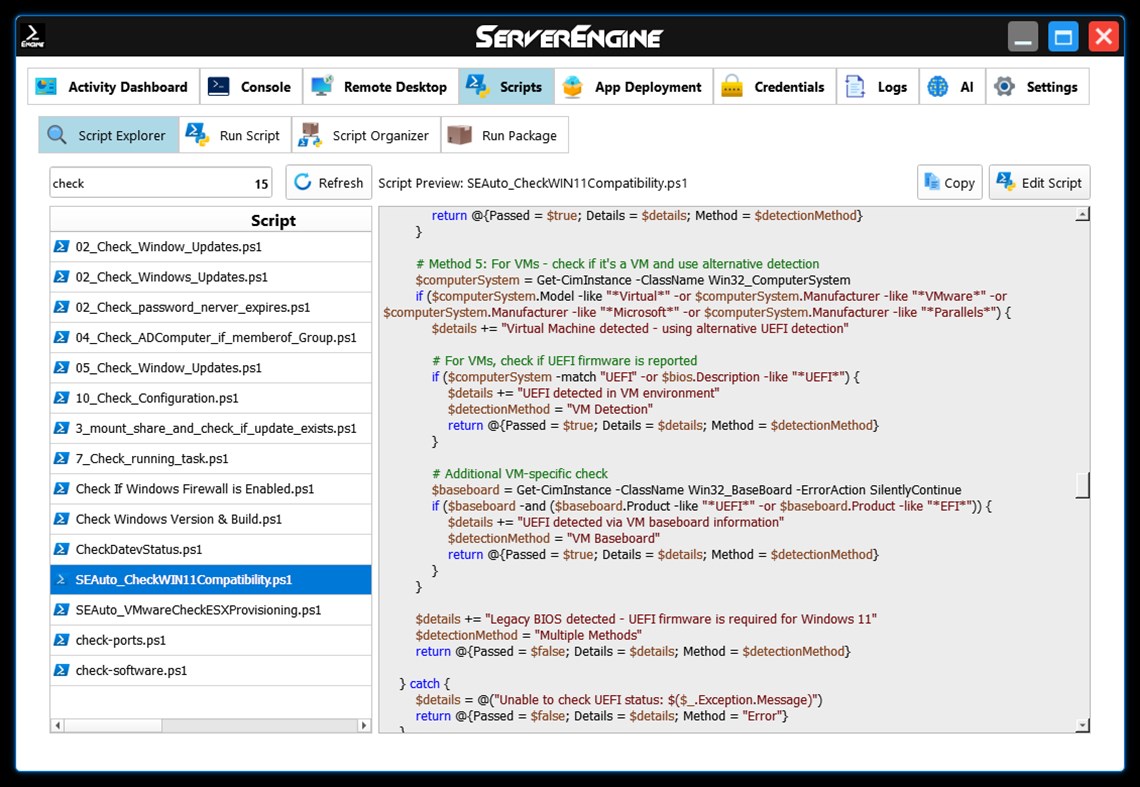Click the Copy button above the preview
The height and width of the screenshot is (787, 1140).
pyautogui.click(x=949, y=182)
